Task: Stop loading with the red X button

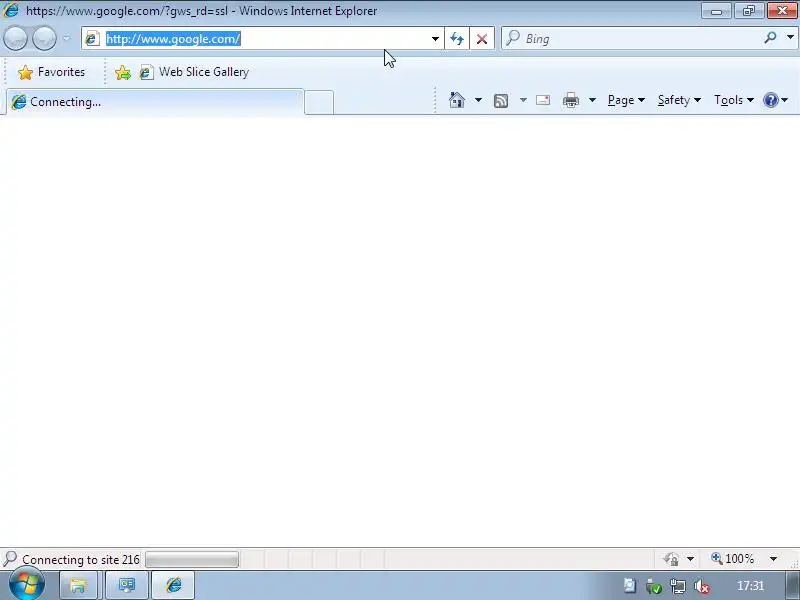Action: (x=482, y=39)
